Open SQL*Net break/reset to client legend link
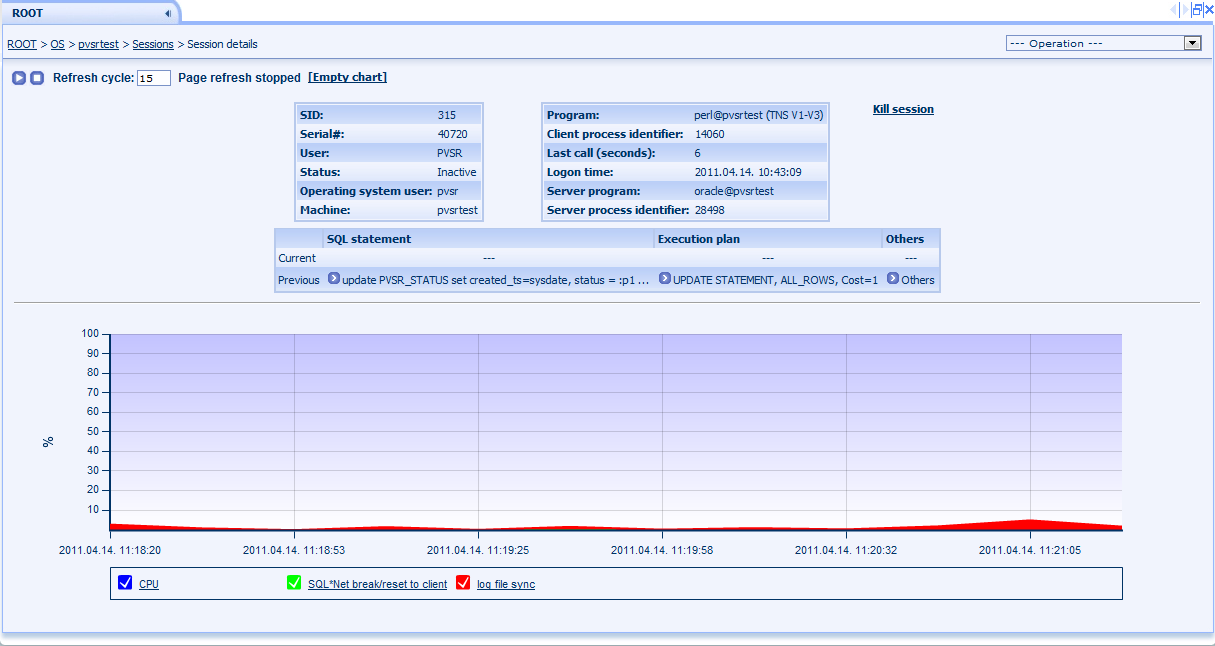Image resolution: width=1215 pixels, height=646 pixels. [377, 584]
